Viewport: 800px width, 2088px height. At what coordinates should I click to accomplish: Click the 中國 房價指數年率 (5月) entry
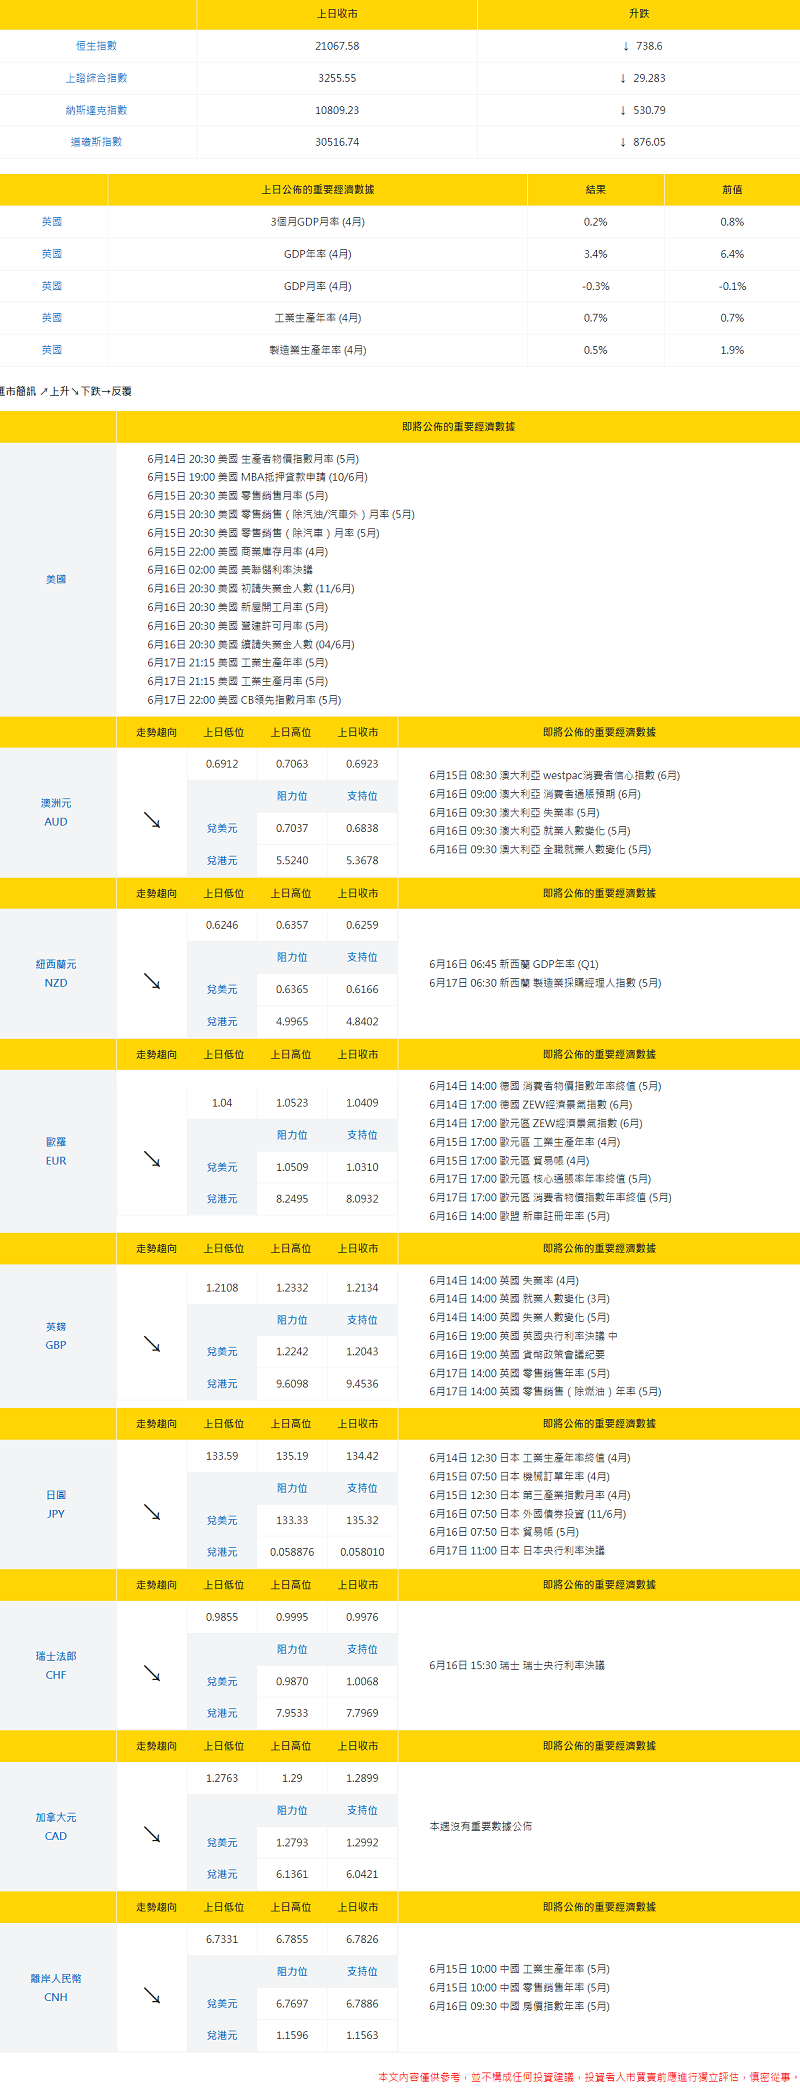[519, 2006]
